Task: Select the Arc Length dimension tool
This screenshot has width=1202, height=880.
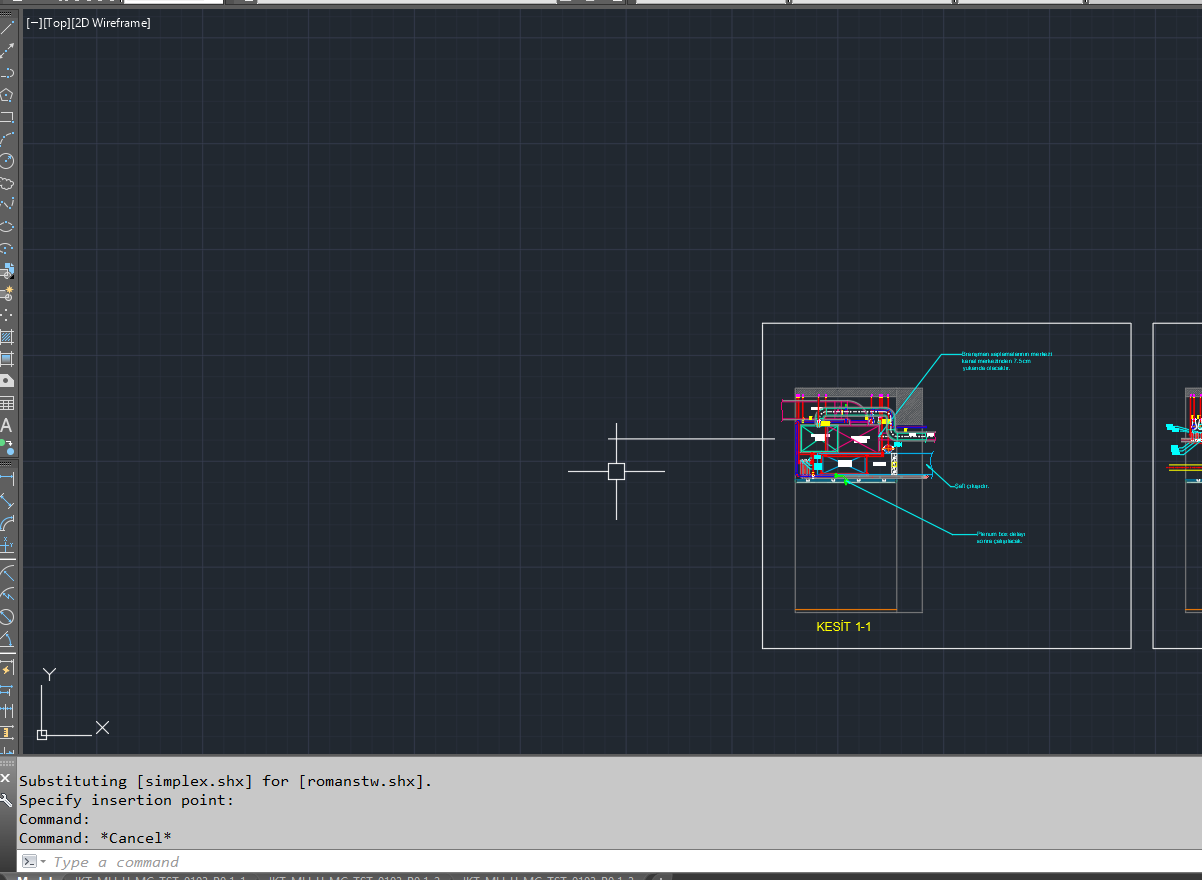Action: click(x=7, y=523)
